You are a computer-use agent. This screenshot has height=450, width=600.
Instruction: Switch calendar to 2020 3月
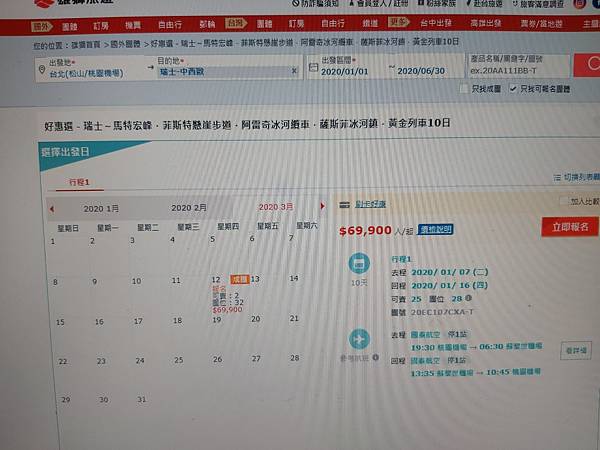point(276,207)
